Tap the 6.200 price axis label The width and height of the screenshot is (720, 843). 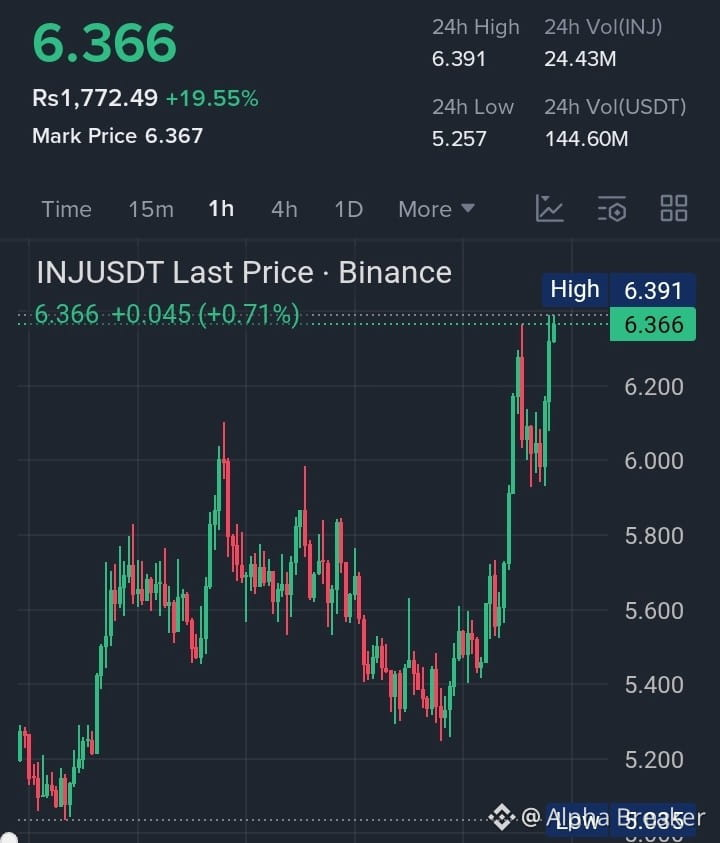(x=654, y=387)
